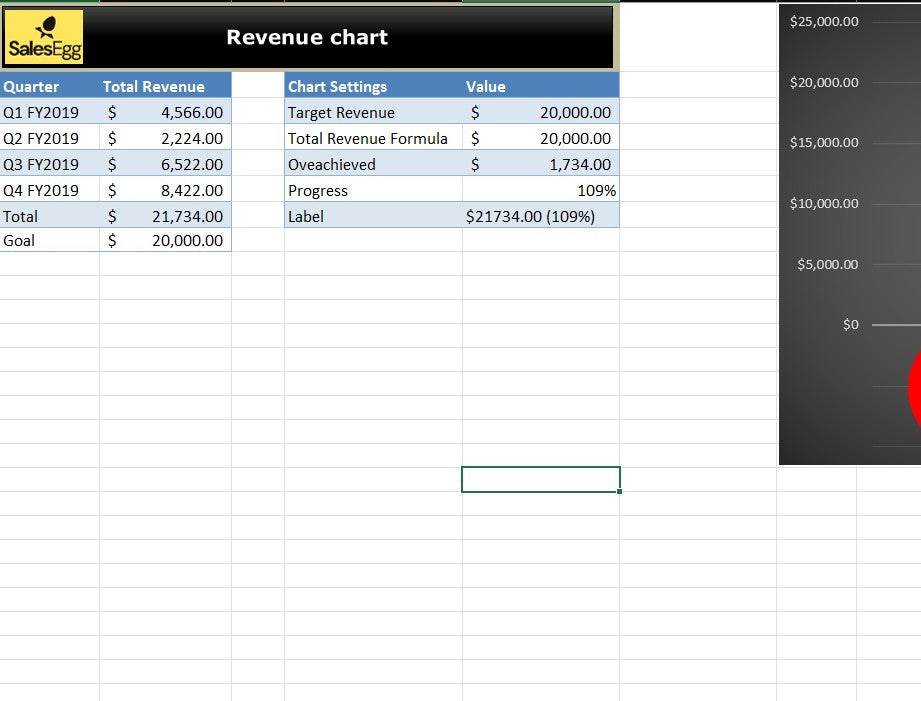Click the Goal row label cell
This screenshot has height=701, width=921.
[x=50, y=241]
